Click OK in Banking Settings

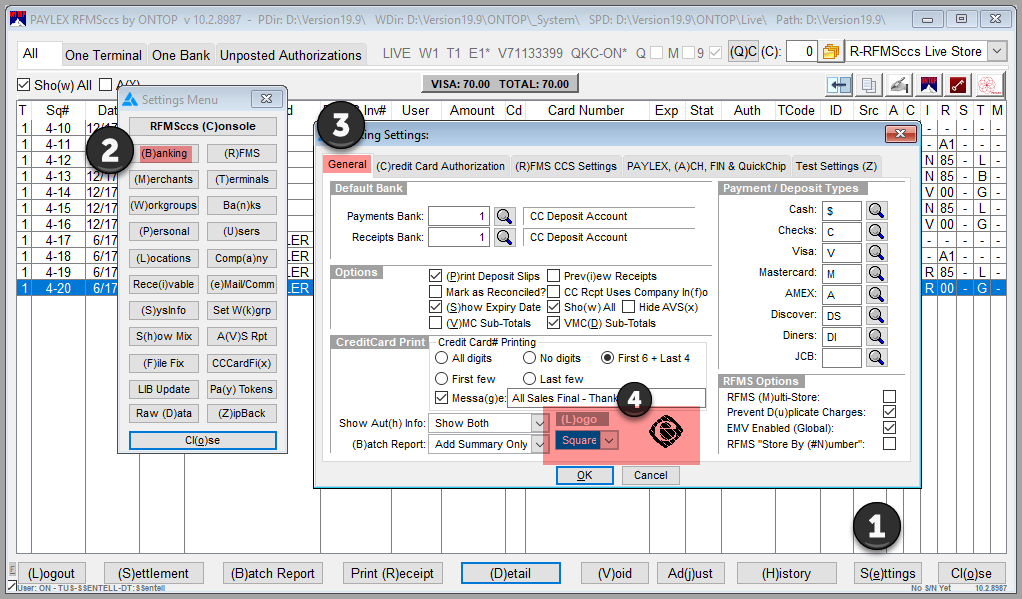click(x=585, y=475)
